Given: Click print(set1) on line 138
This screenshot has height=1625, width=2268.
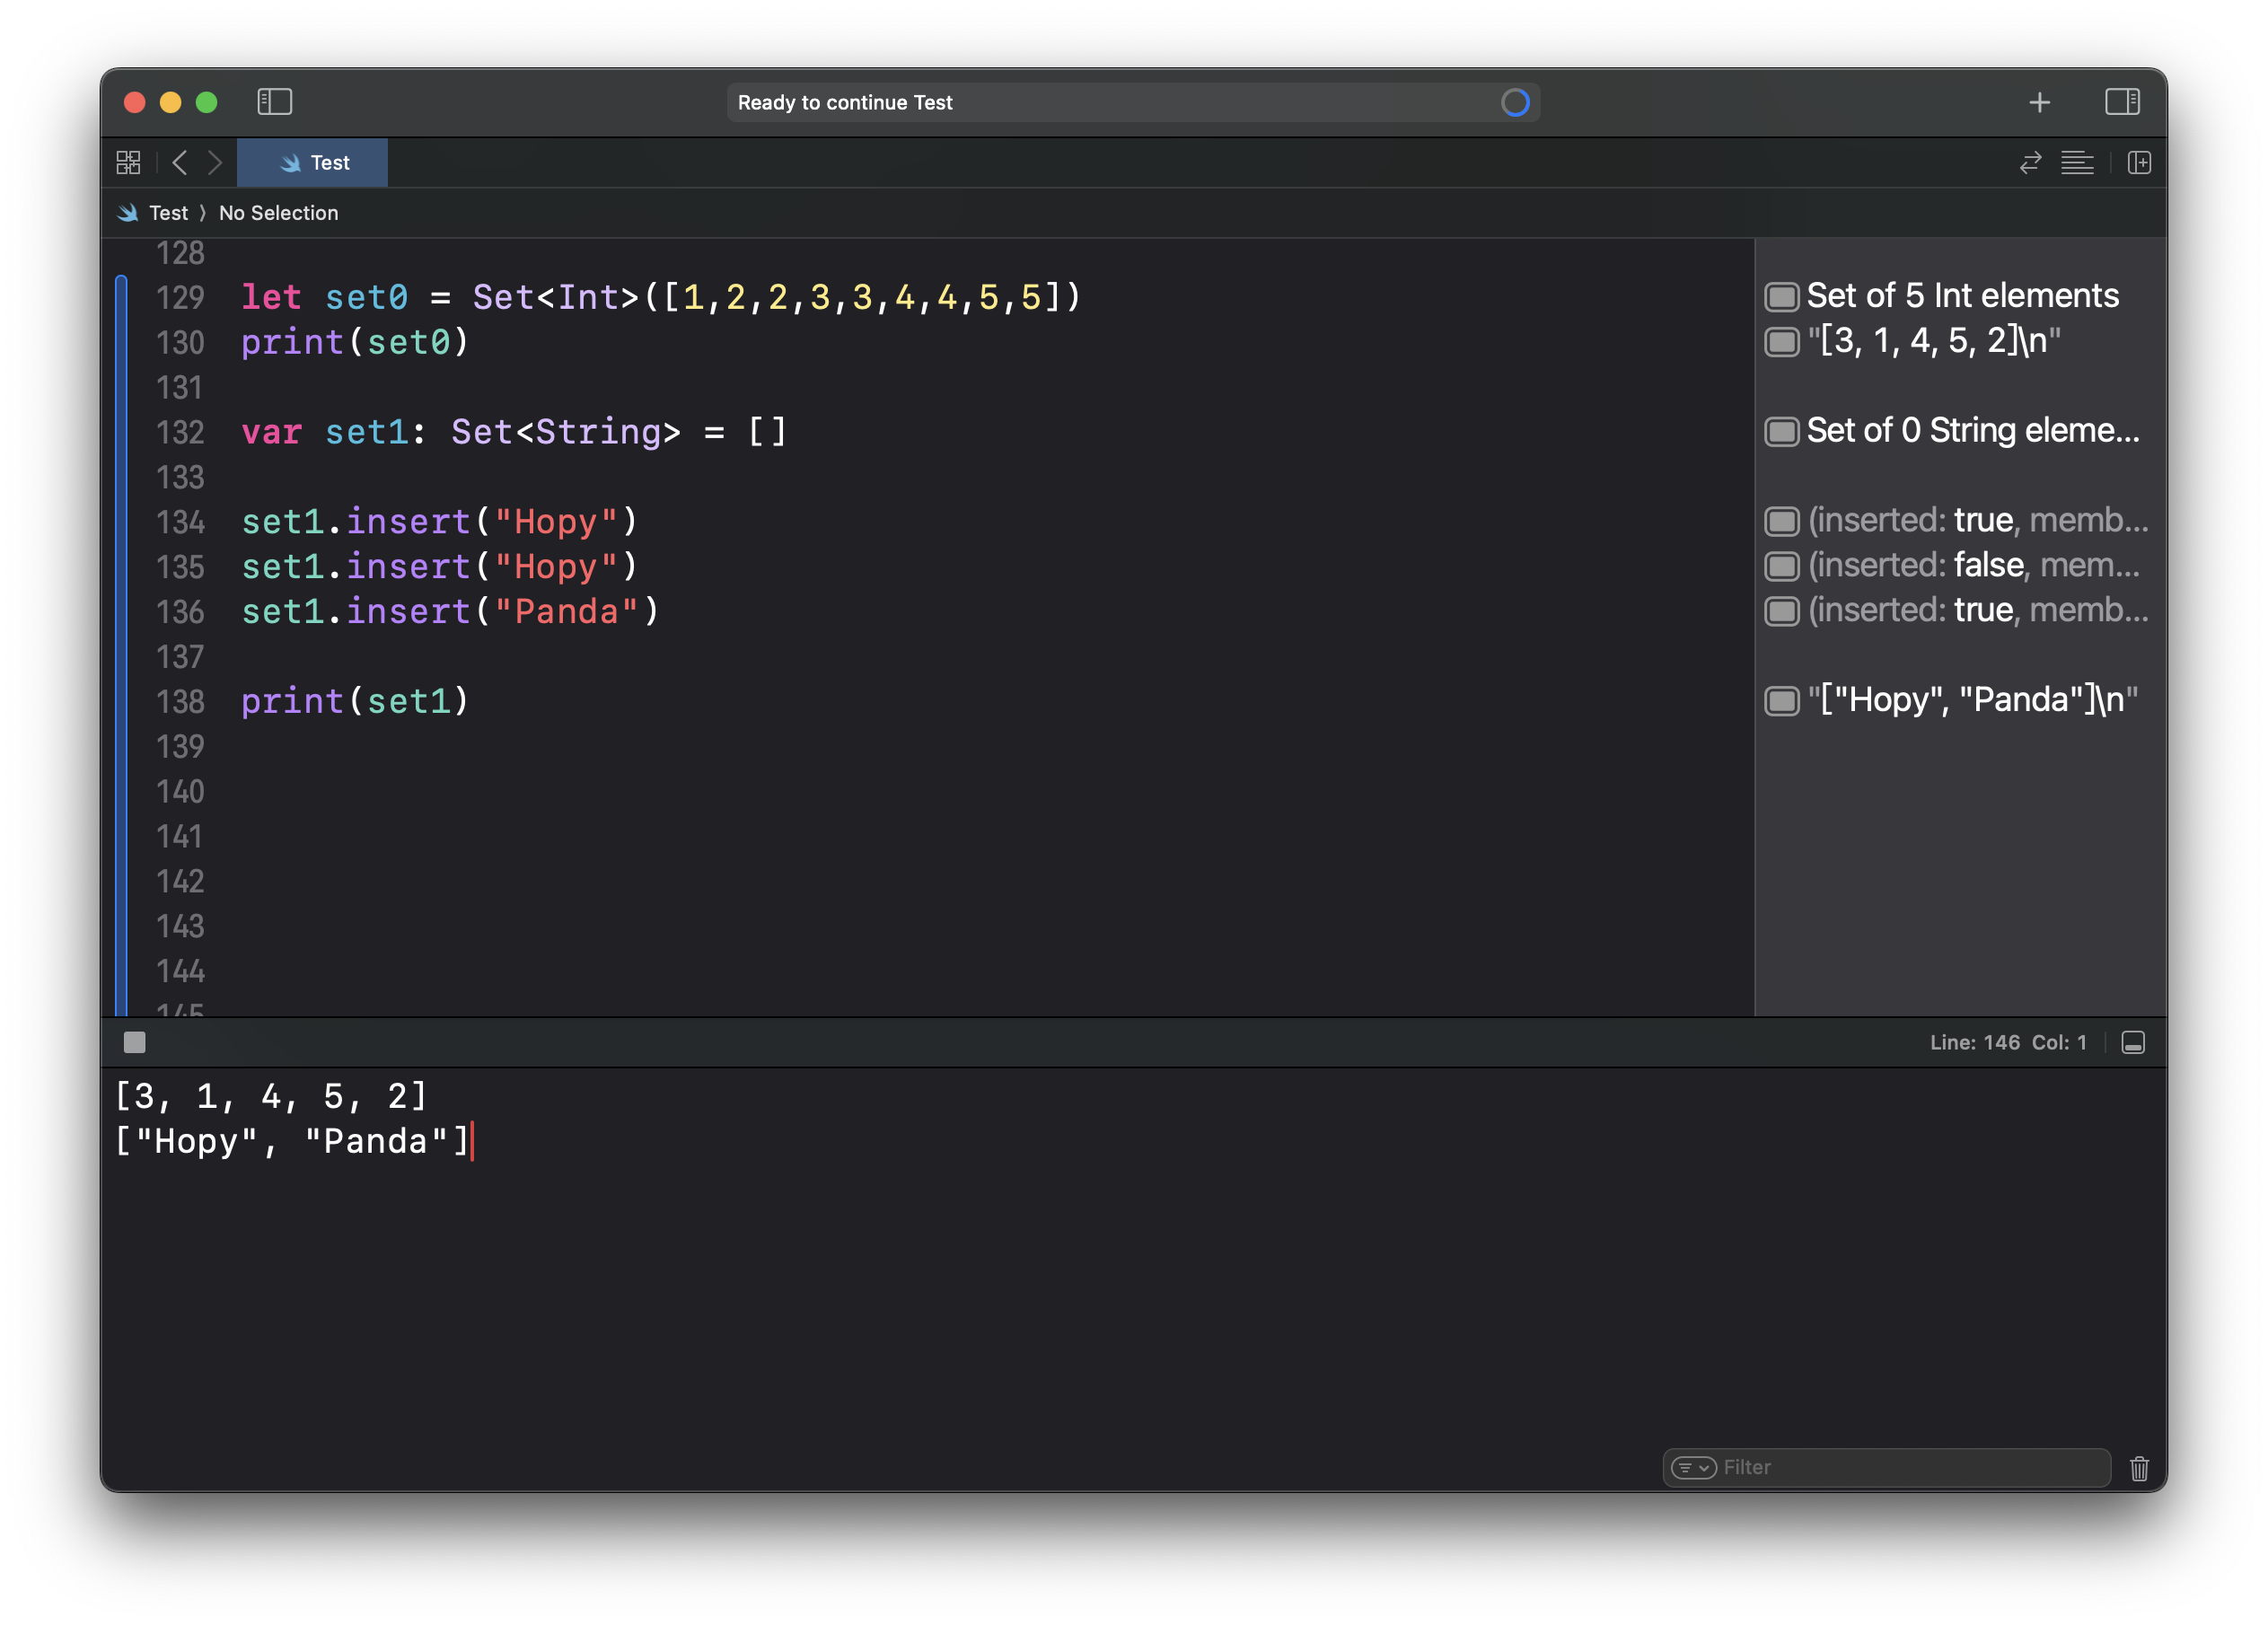Looking at the screenshot, I should point(355,701).
